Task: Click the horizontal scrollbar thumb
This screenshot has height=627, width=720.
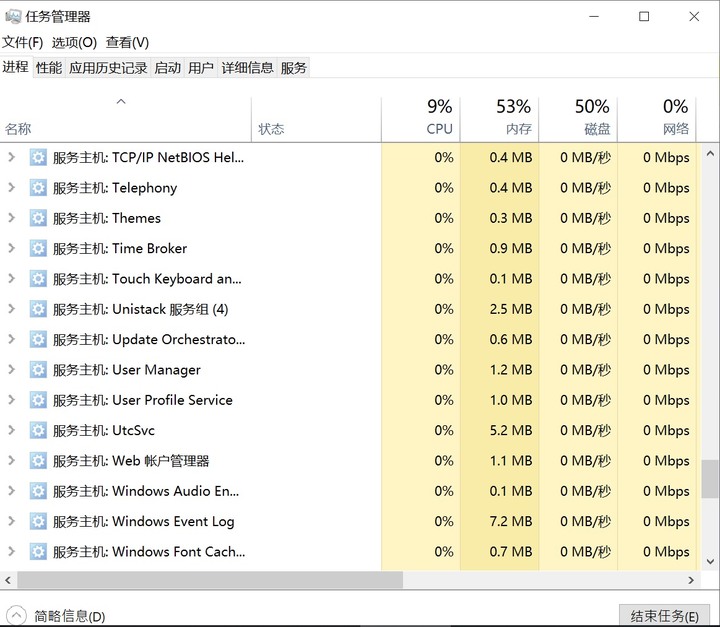Action: (210, 580)
